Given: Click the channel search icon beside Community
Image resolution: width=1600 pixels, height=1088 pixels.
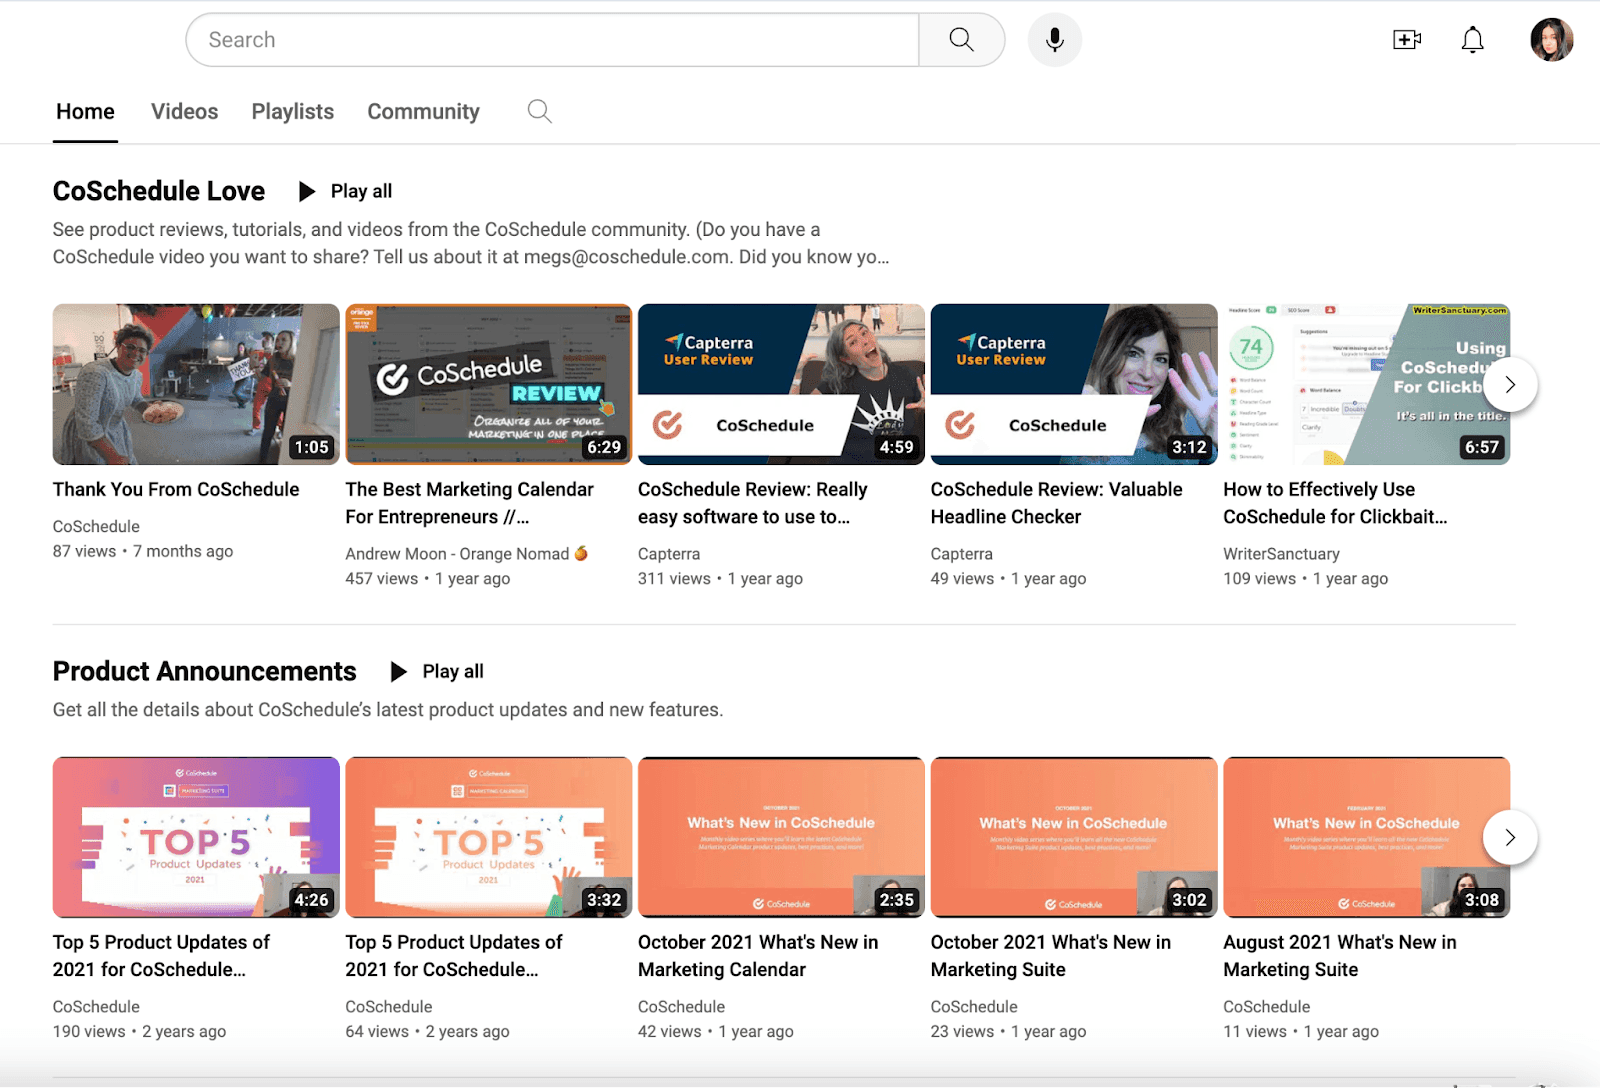Looking at the screenshot, I should point(539,111).
